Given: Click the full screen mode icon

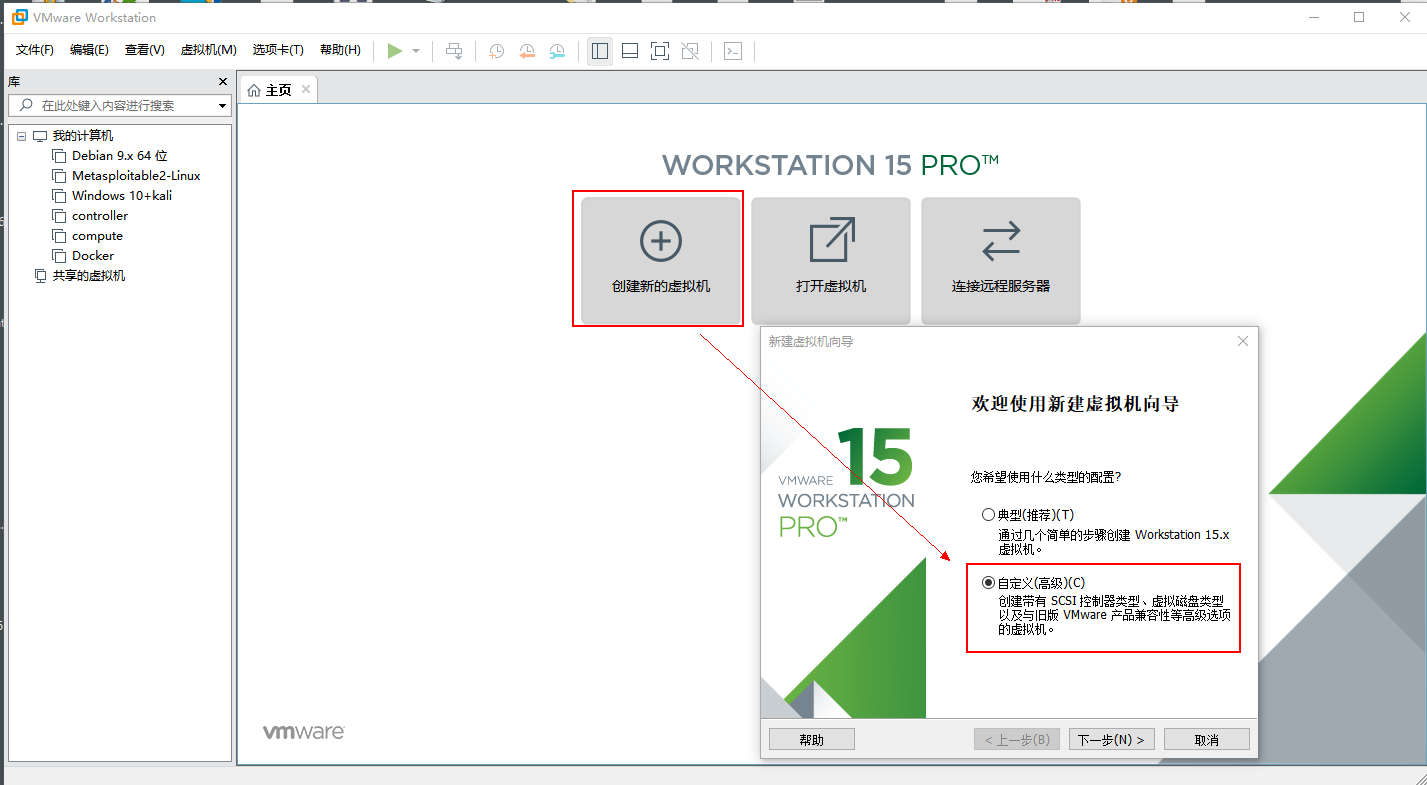Looking at the screenshot, I should 660,51.
